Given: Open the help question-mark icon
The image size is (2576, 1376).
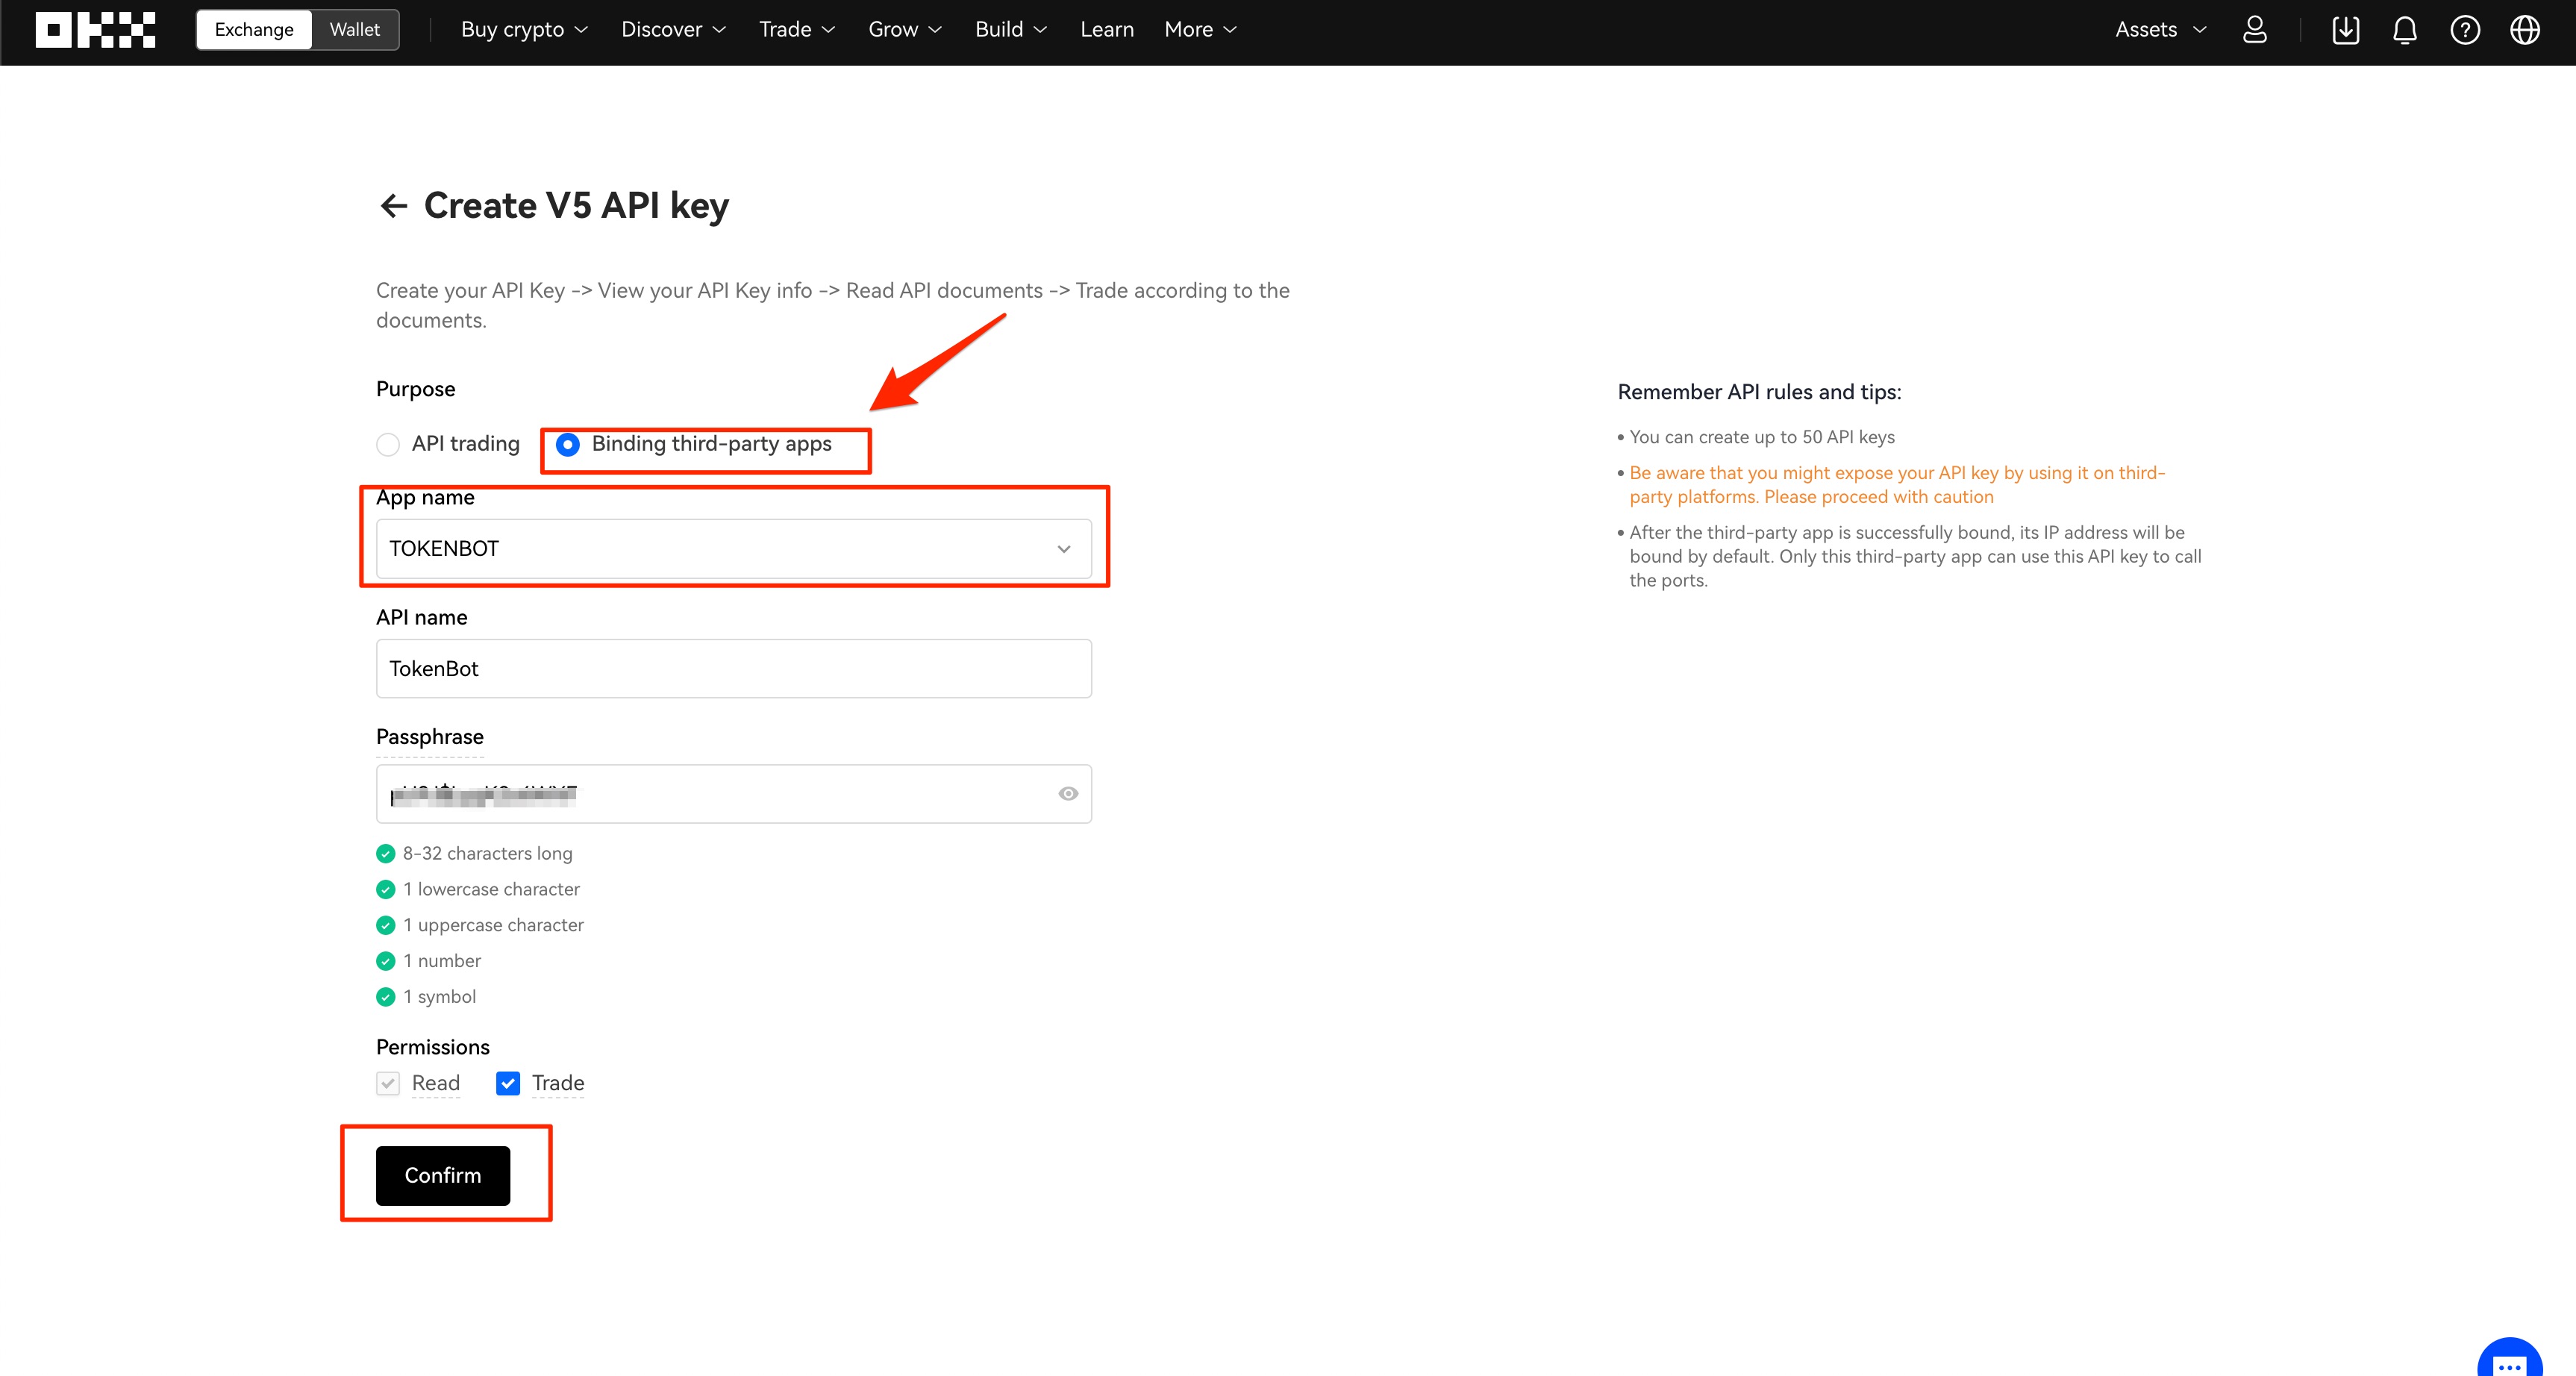Looking at the screenshot, I should coord(2465,30).
